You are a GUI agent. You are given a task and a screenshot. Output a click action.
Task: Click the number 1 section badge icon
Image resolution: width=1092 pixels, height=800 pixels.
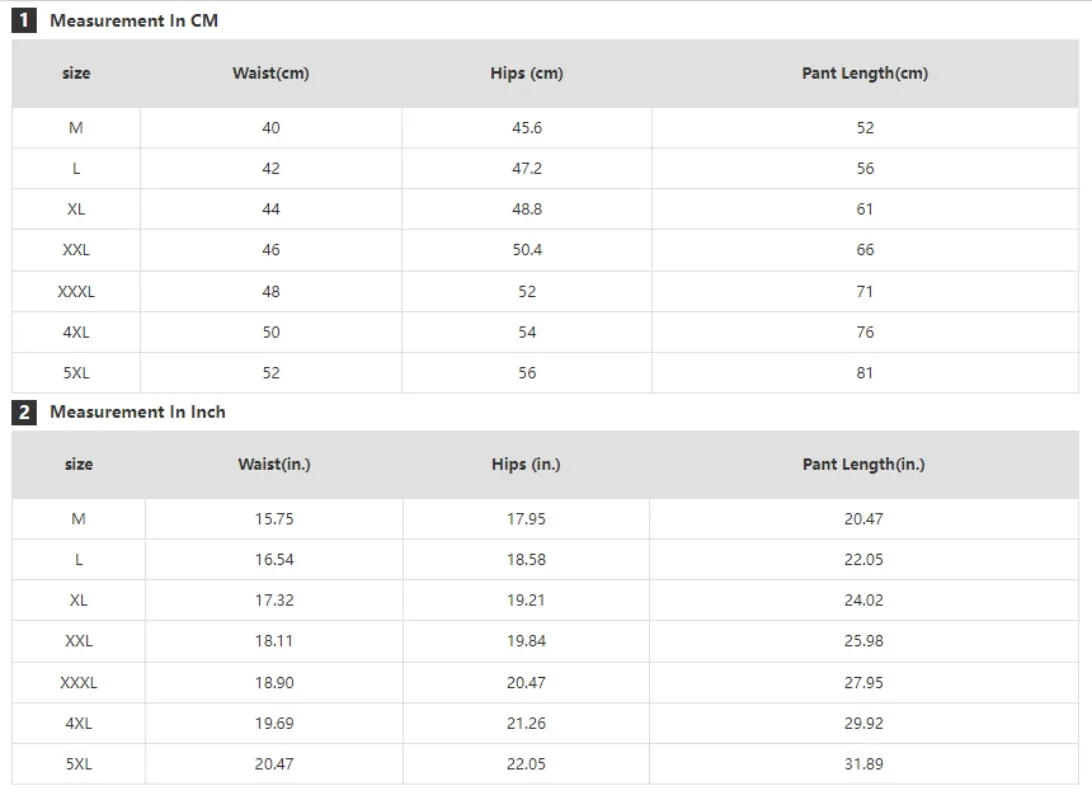[24, 20]
